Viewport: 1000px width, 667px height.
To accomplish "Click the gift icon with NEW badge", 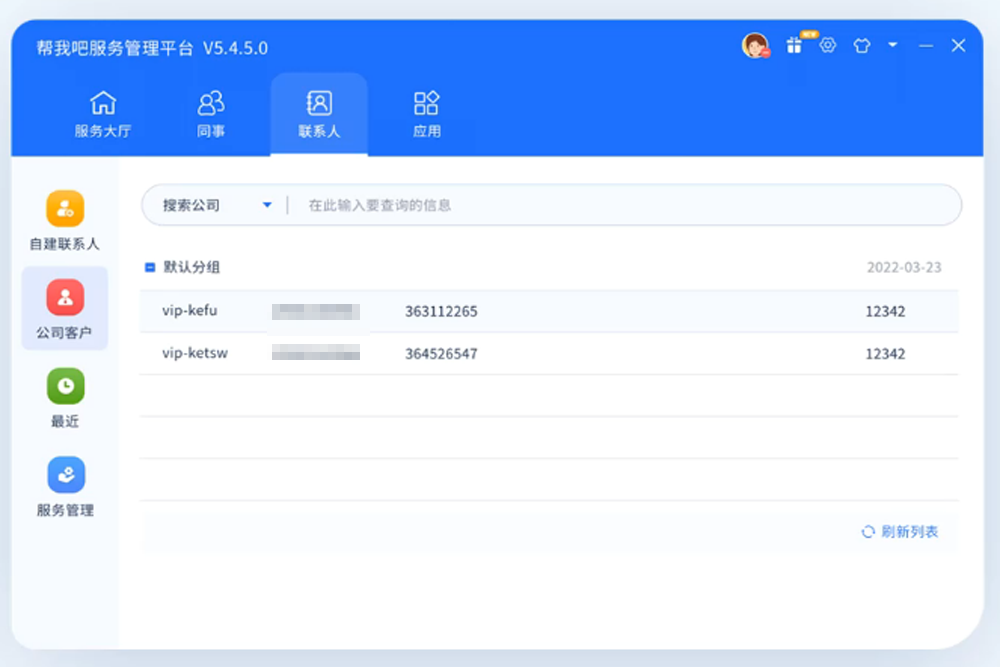I will point(795,45).
